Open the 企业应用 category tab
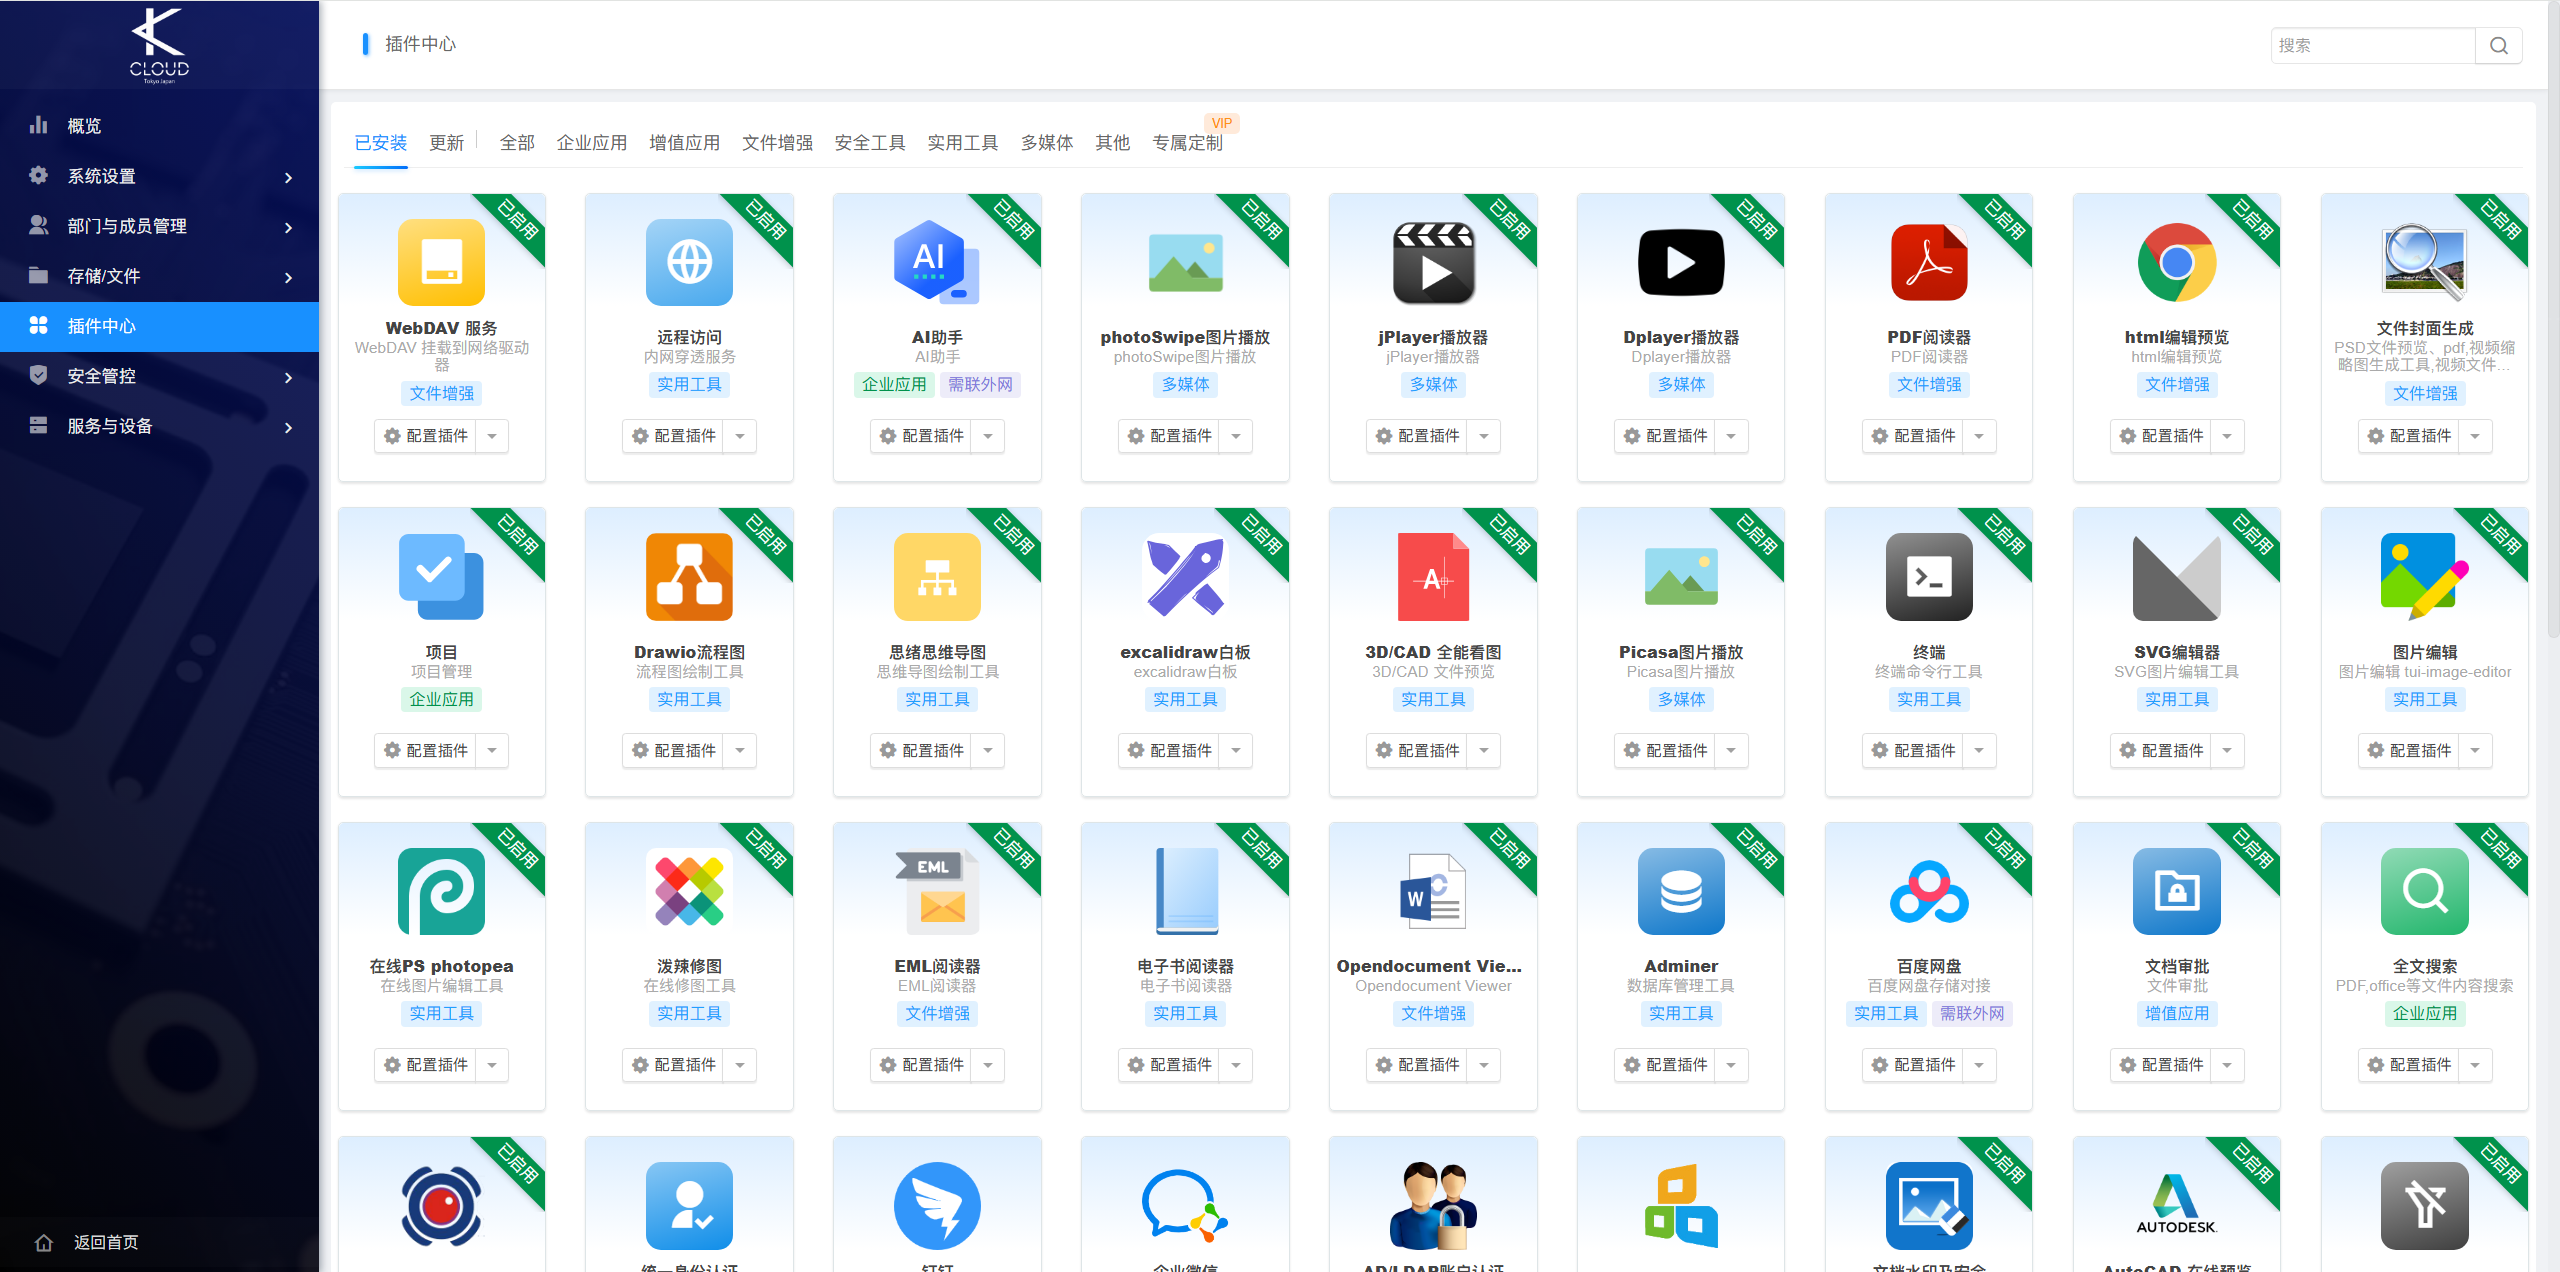 click(592, 143)
